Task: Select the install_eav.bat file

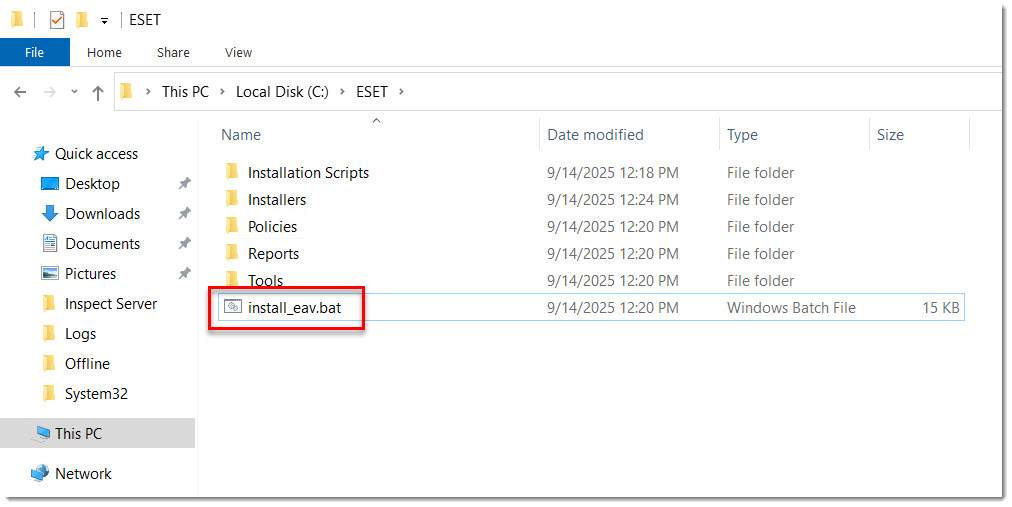Action: 294,308
